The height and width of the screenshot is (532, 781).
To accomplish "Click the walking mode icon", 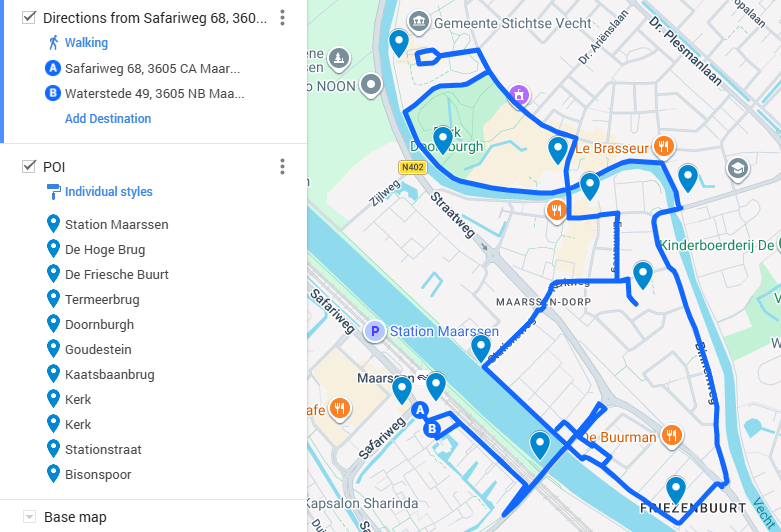I will [x=54, y=43].
